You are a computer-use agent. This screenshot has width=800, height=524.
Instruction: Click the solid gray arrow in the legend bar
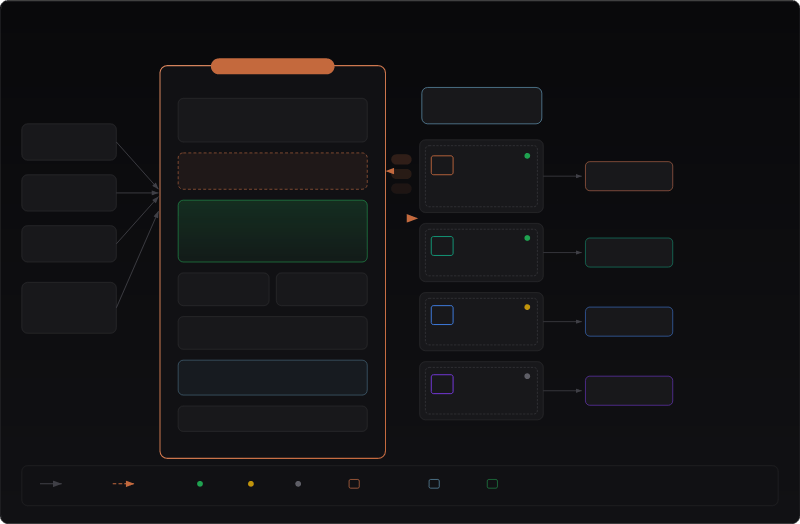[51, 484]
